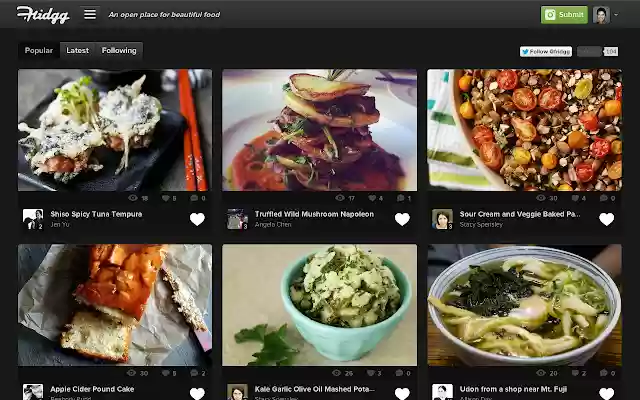Click the views eye icon on Kale Garlic post
Screen dimensions: 640x400
click(336, 373)
